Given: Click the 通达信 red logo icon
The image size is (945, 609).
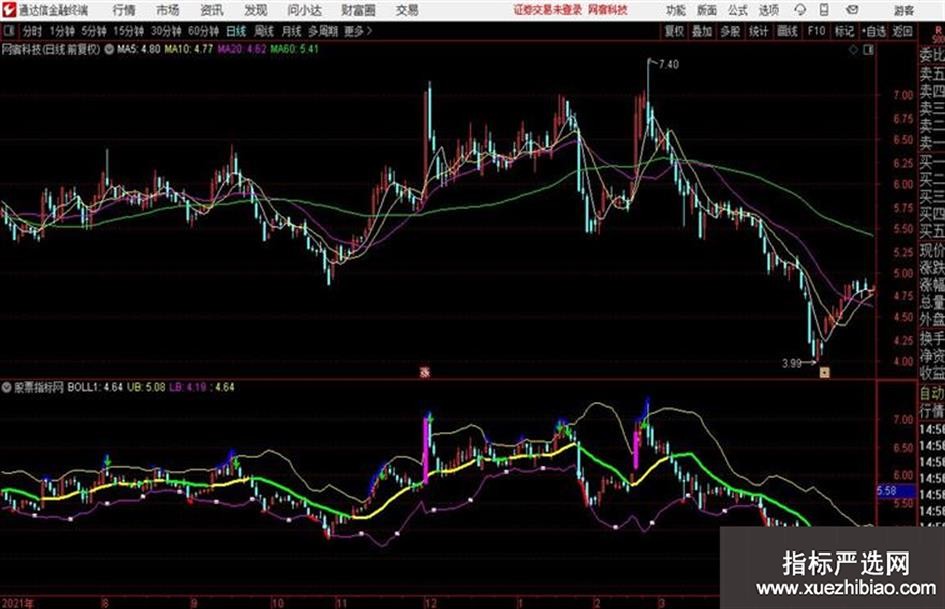Looking at the screenshot, I should (x=9, y=10).
